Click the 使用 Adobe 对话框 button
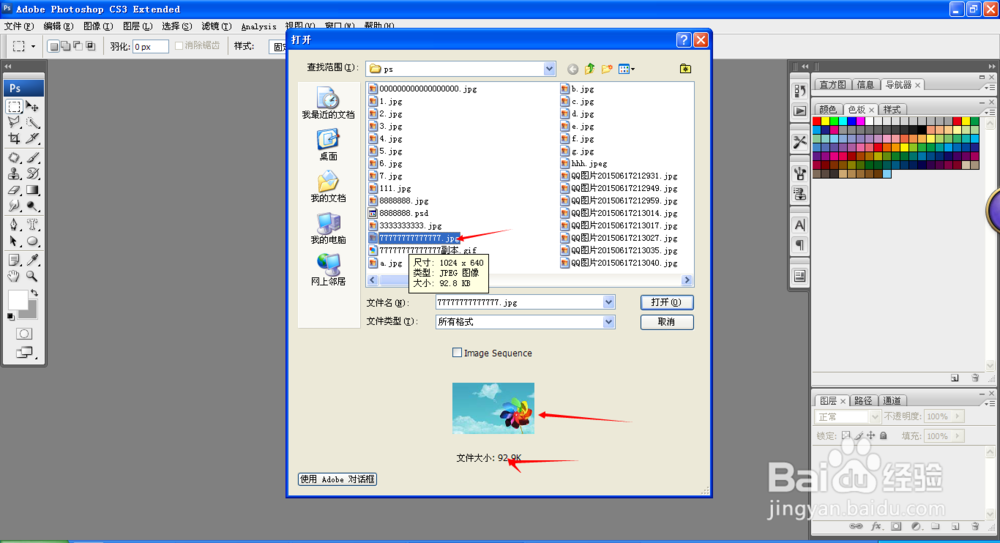Screen dimensions: 1000x543 point(337,479)
